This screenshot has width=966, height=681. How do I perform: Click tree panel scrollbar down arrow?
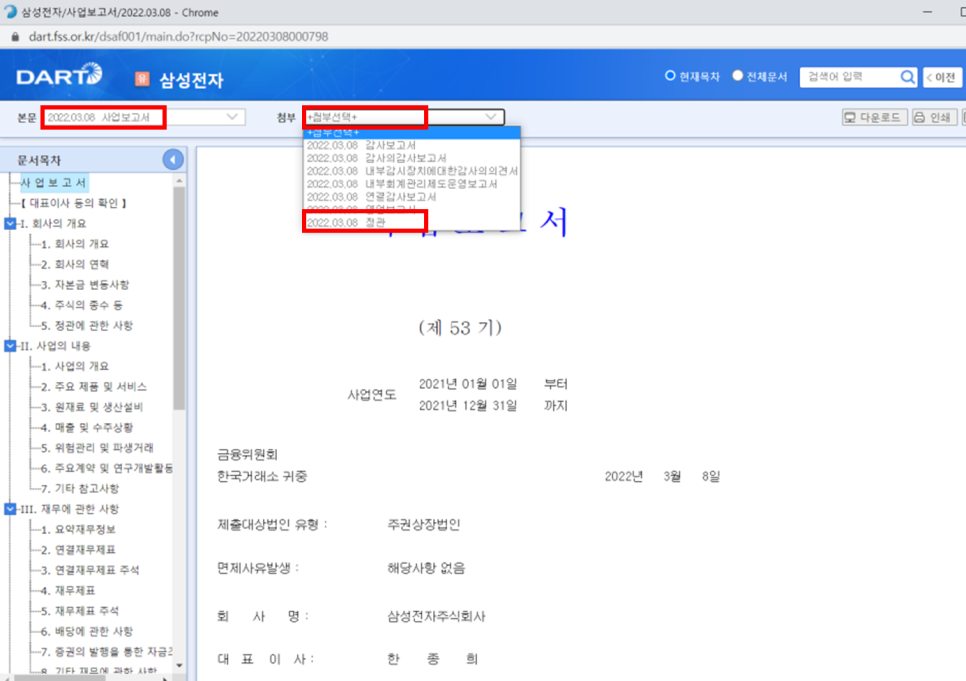179,666
